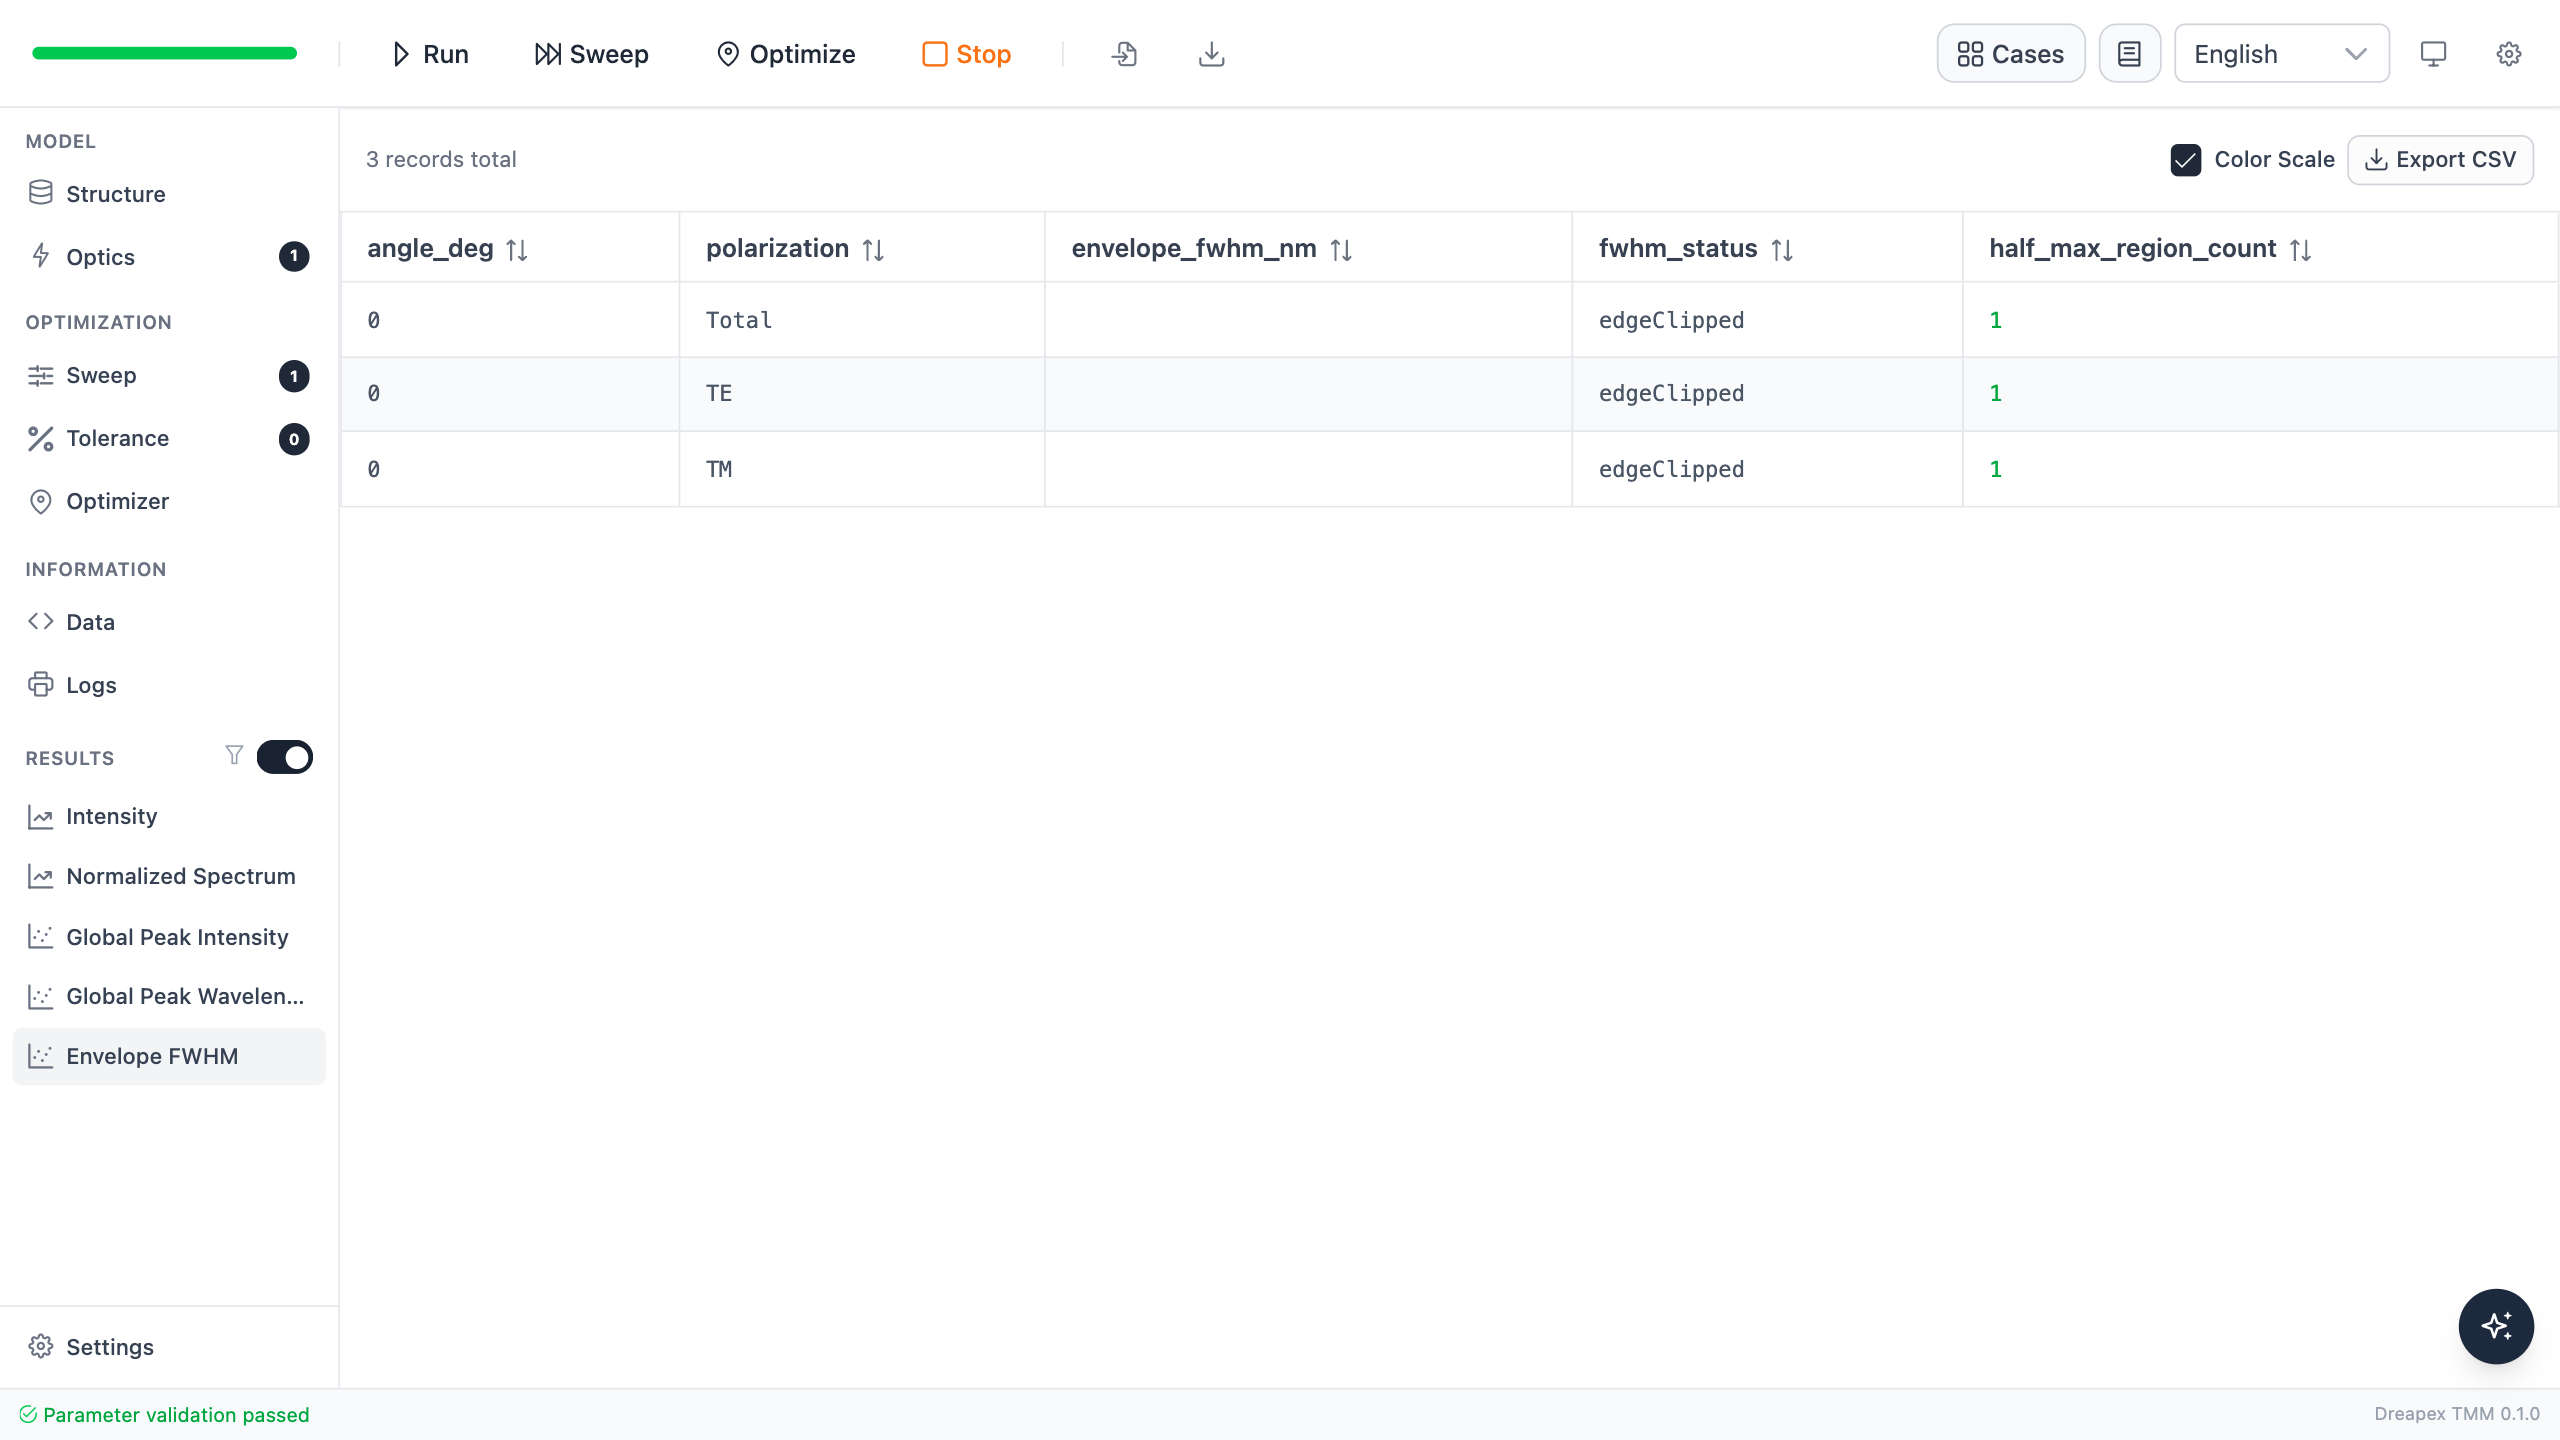Open the Cases button

pyautogui.click(x=2011, y=54)
